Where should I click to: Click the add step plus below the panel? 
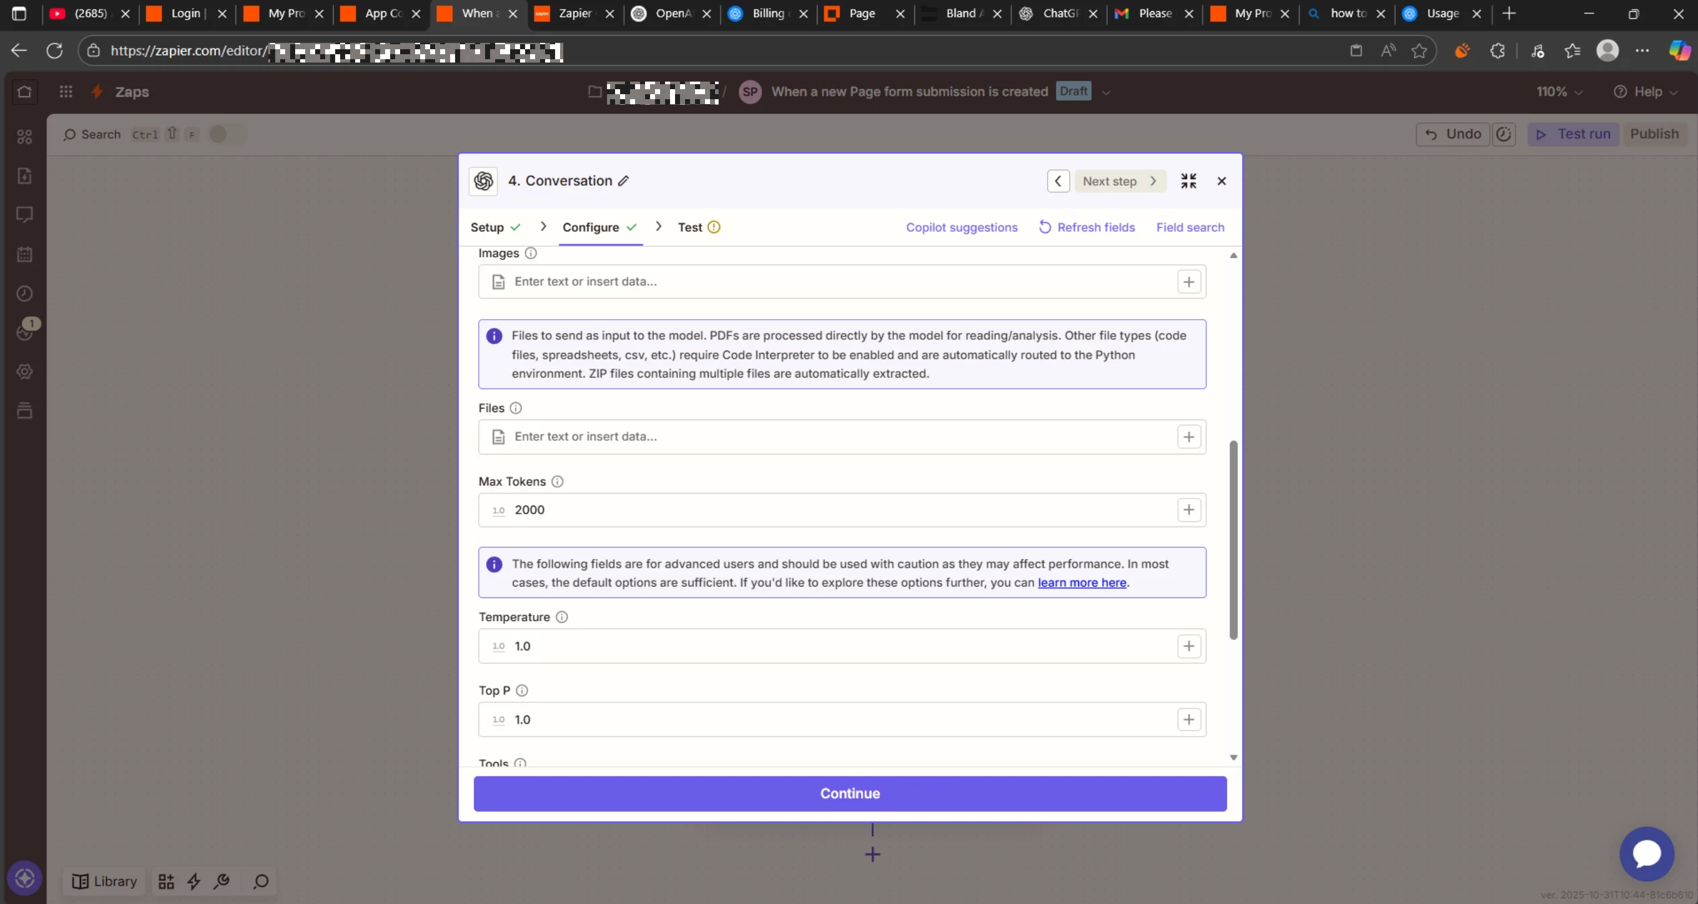(872, 854)
